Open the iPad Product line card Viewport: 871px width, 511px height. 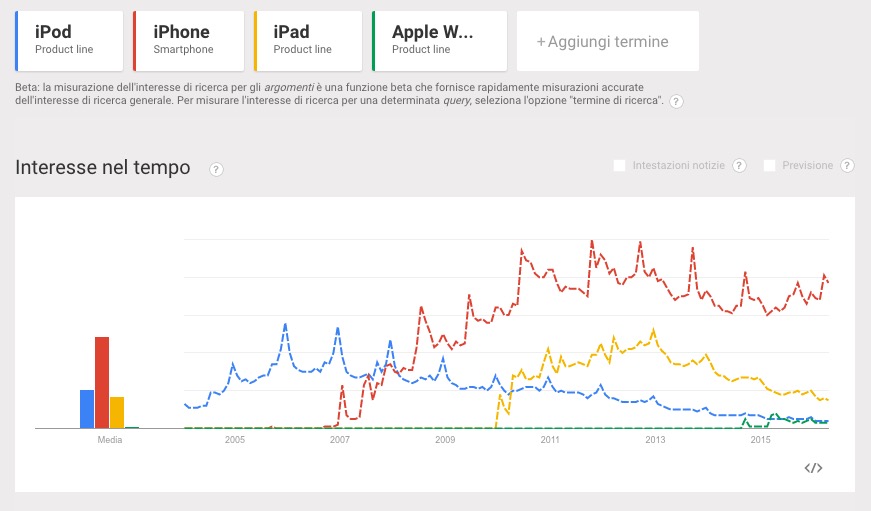pos(308,41)
